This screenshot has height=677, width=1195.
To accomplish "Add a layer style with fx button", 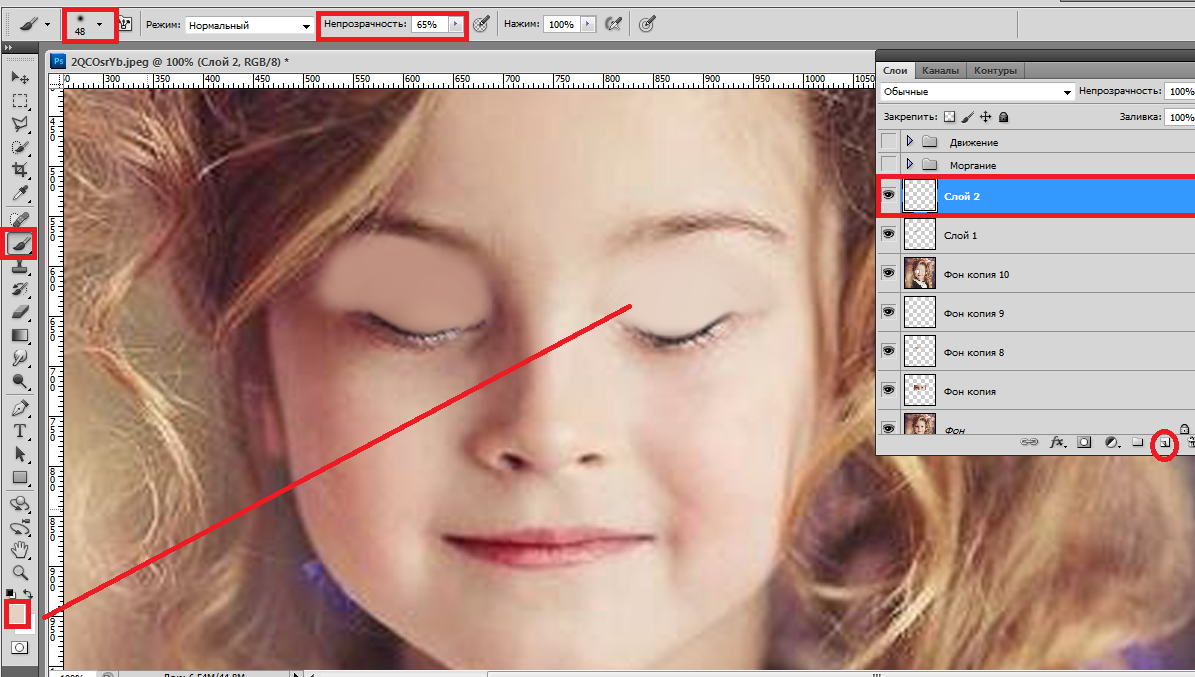I will tap(1057, 442).
